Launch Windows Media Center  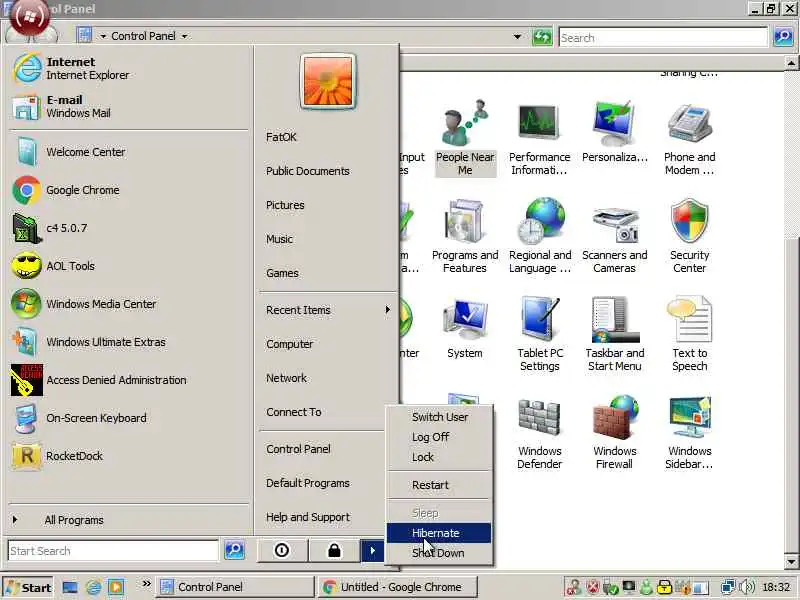(128, 304)
